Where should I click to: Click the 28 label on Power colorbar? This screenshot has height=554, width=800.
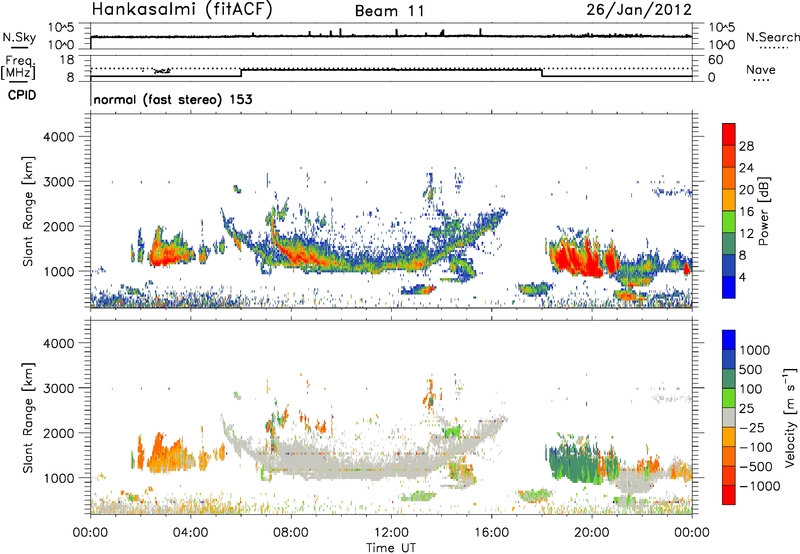click(746, 146)
